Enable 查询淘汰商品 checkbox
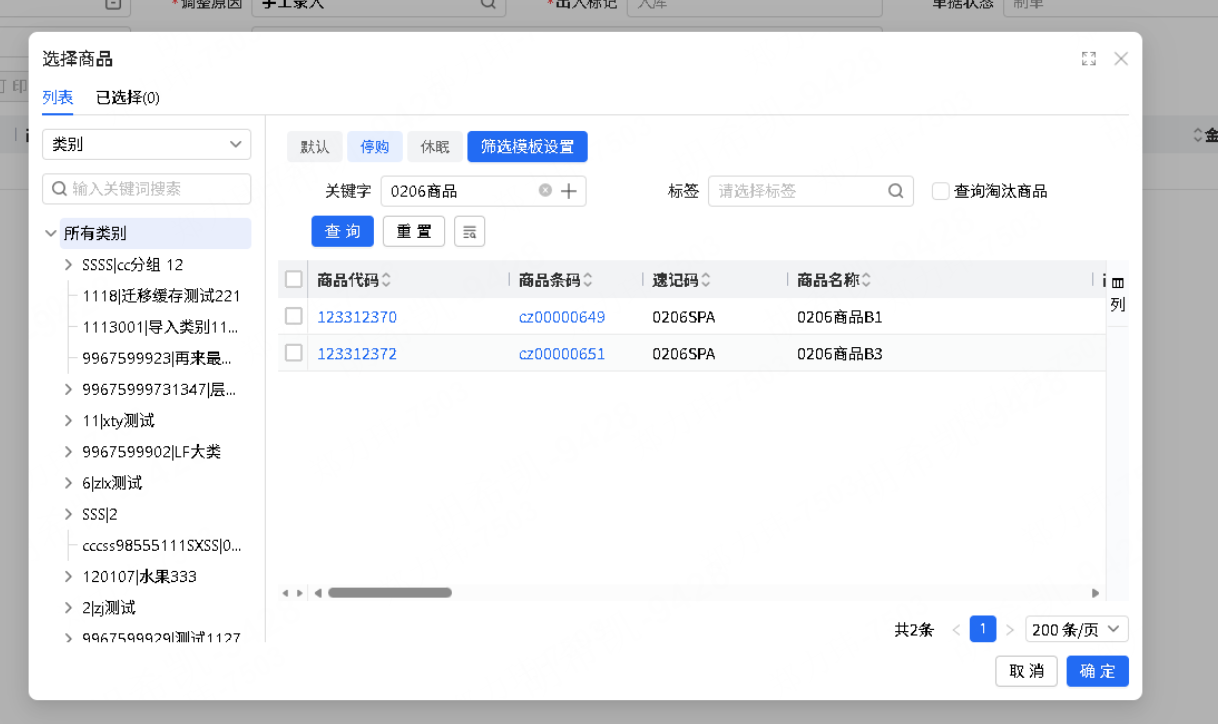Screen dimensions: 1218x724 [x=940, y=191]
